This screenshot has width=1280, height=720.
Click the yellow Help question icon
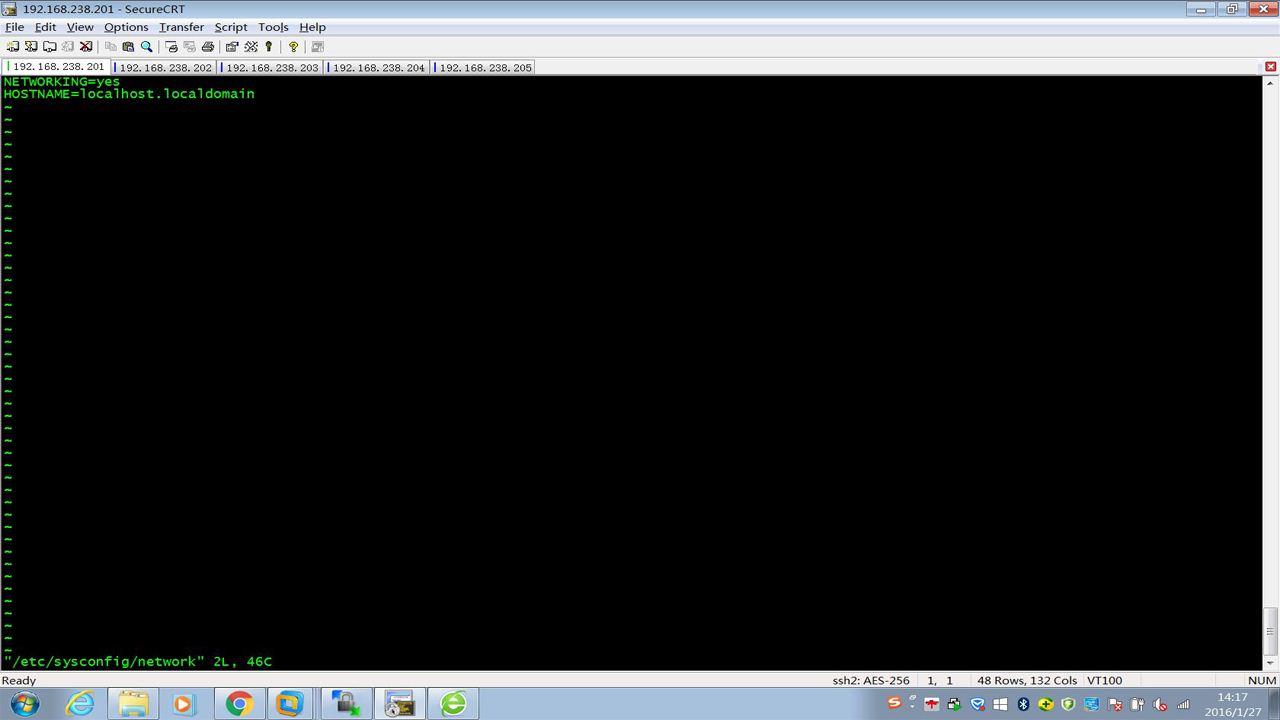click(x=293, y=47)
